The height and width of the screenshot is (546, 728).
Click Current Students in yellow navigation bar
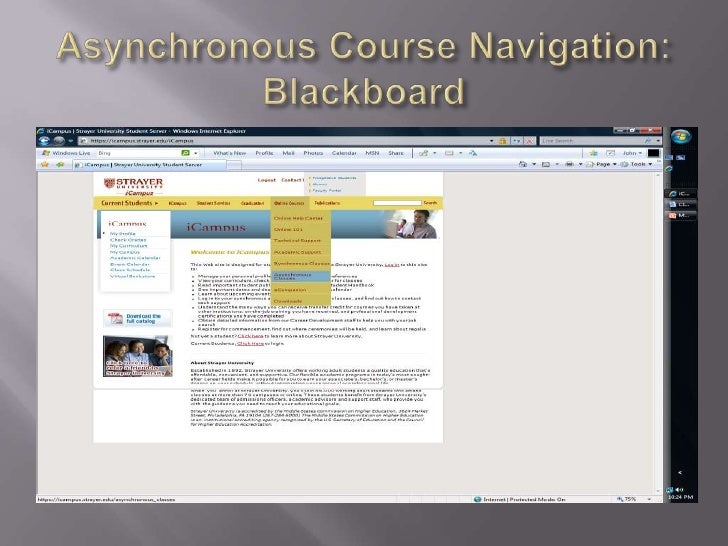pos(130,203)
